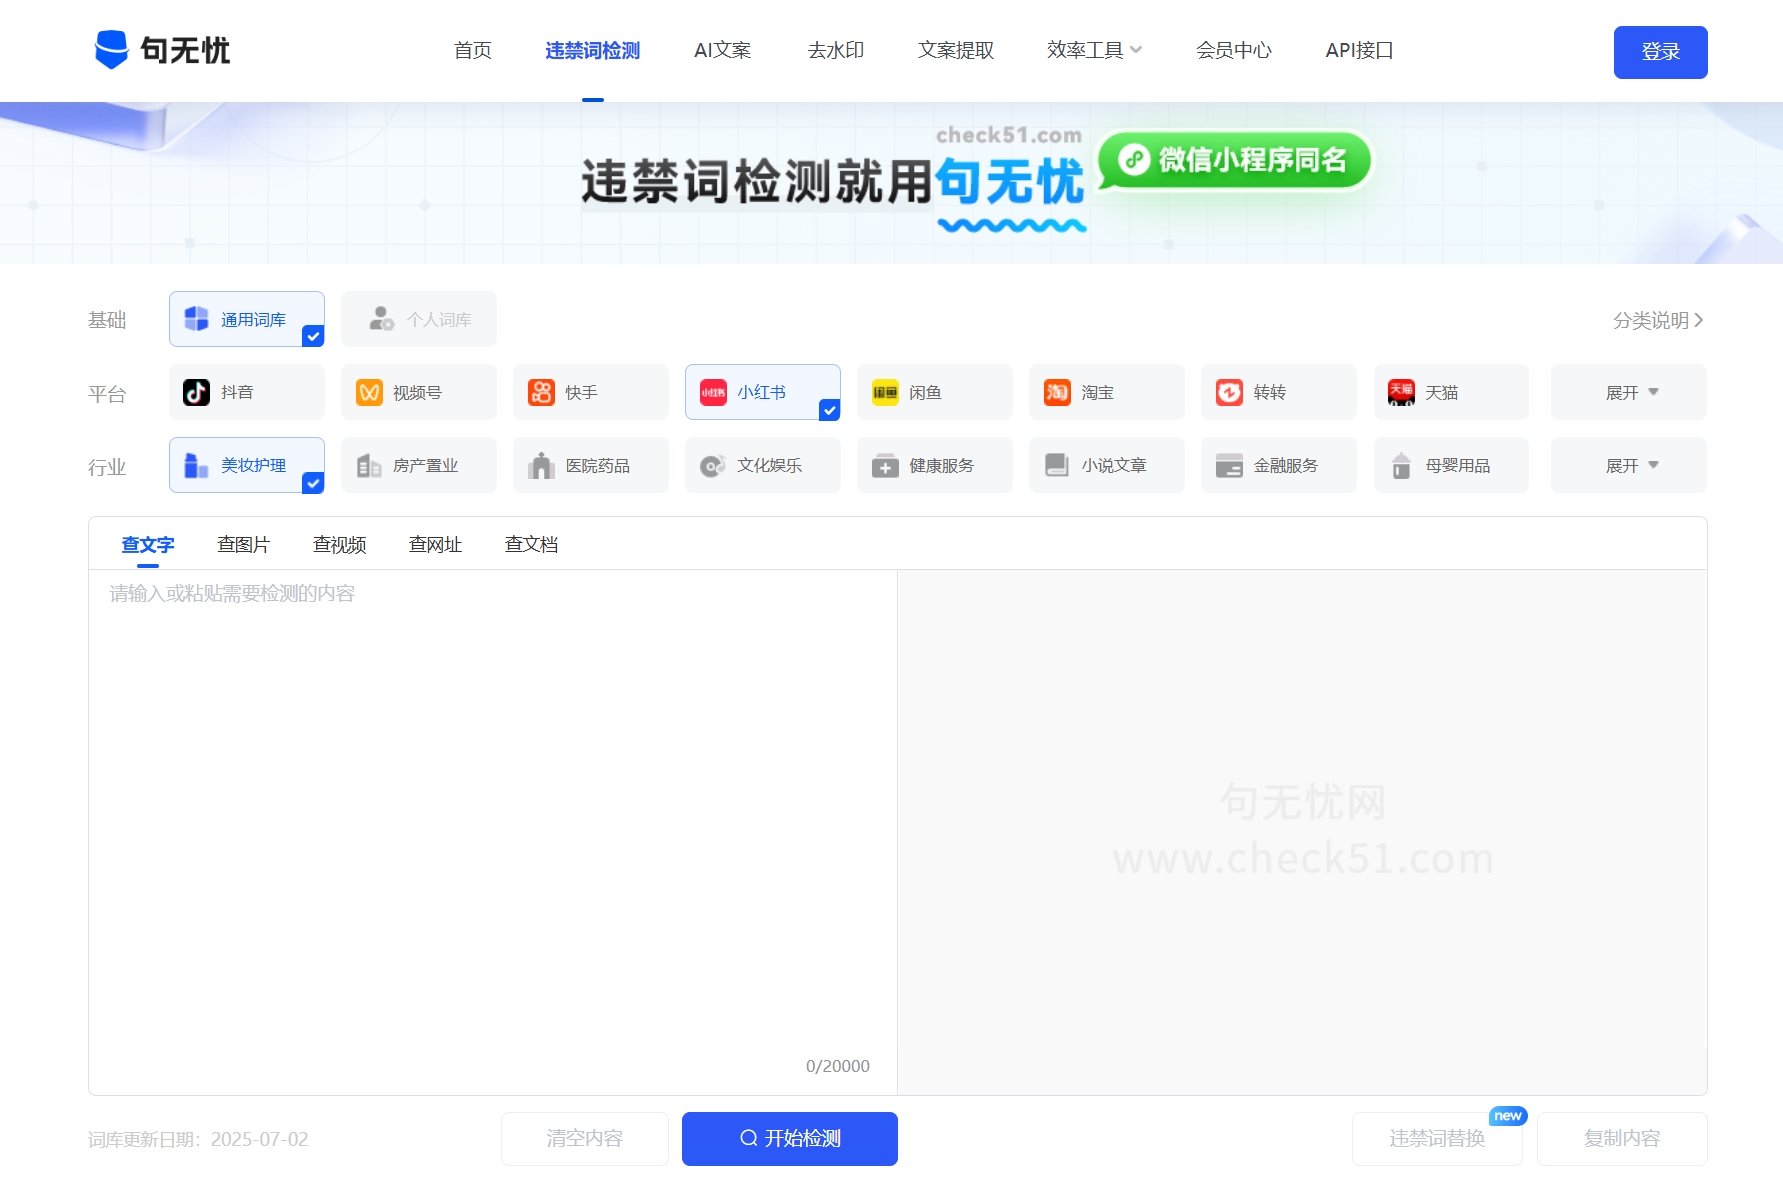Select the 金融服务 industry option
This screenshot has height=1177, width=1783.
tap(1279, 465)
